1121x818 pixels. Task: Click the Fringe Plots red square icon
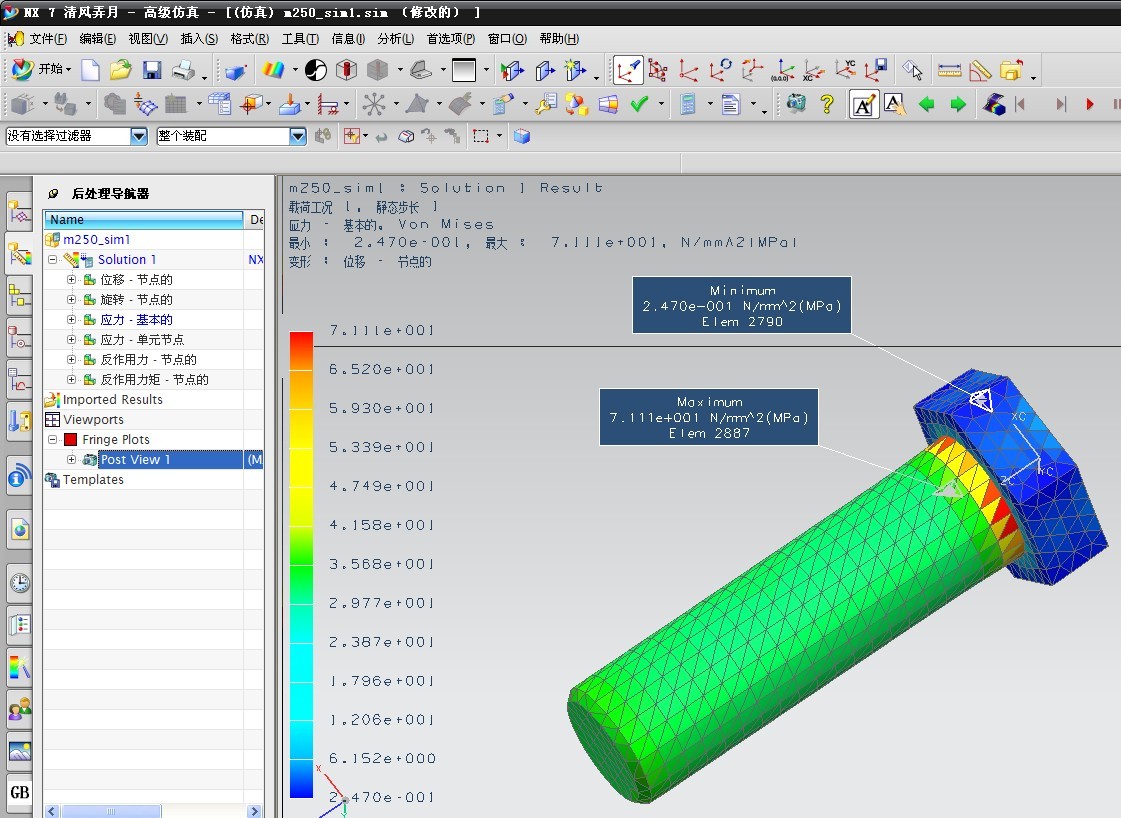click(x=70, y=440)
